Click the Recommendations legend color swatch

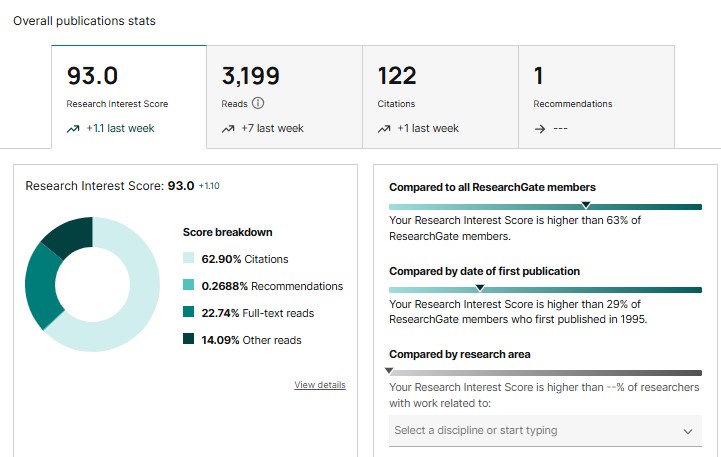coord(189,285)
